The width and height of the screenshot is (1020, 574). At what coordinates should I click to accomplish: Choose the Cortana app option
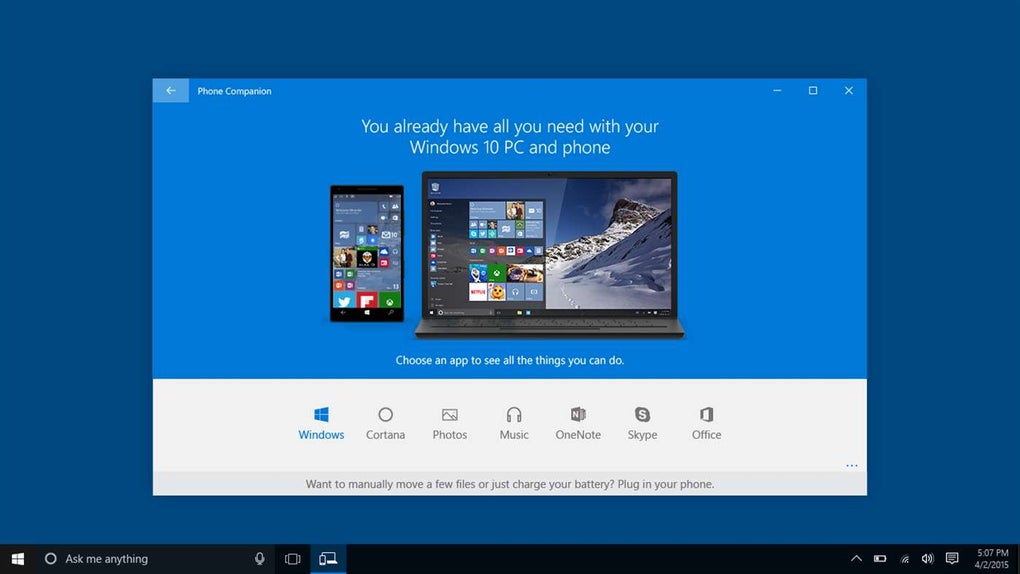[x=385, y=423]
